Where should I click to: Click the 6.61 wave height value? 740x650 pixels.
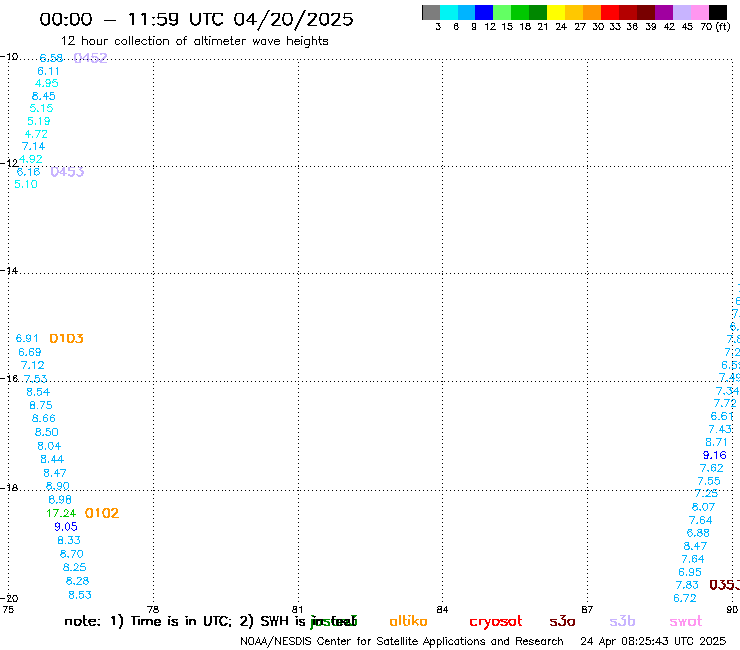tap(722, 416)
